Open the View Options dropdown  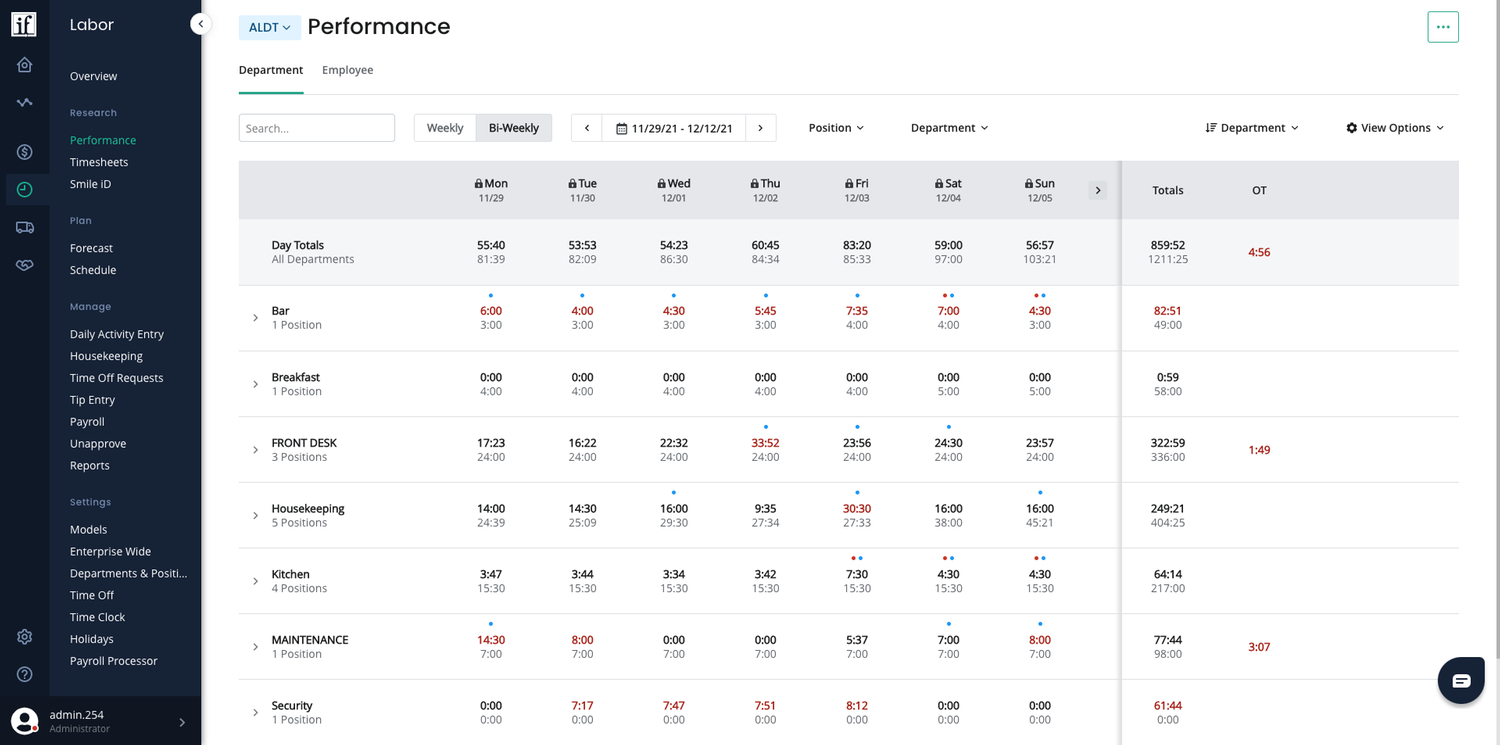[x=1395, y=128]
